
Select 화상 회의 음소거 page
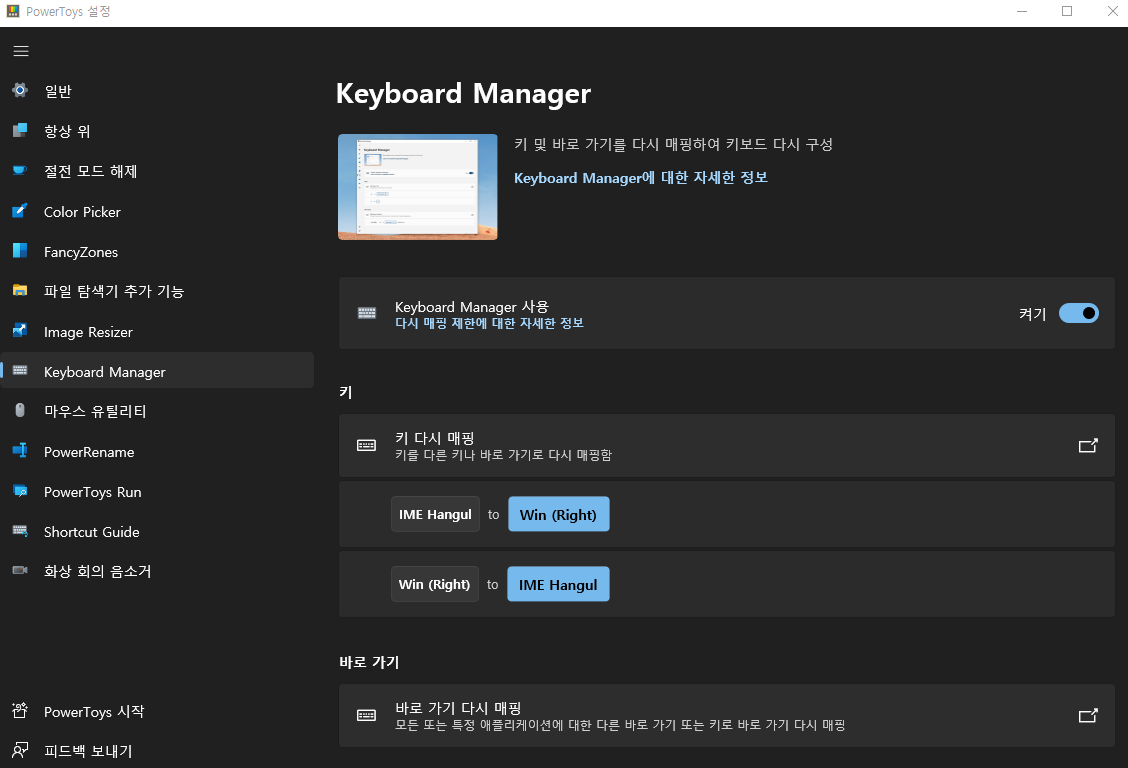click(157, 572)
